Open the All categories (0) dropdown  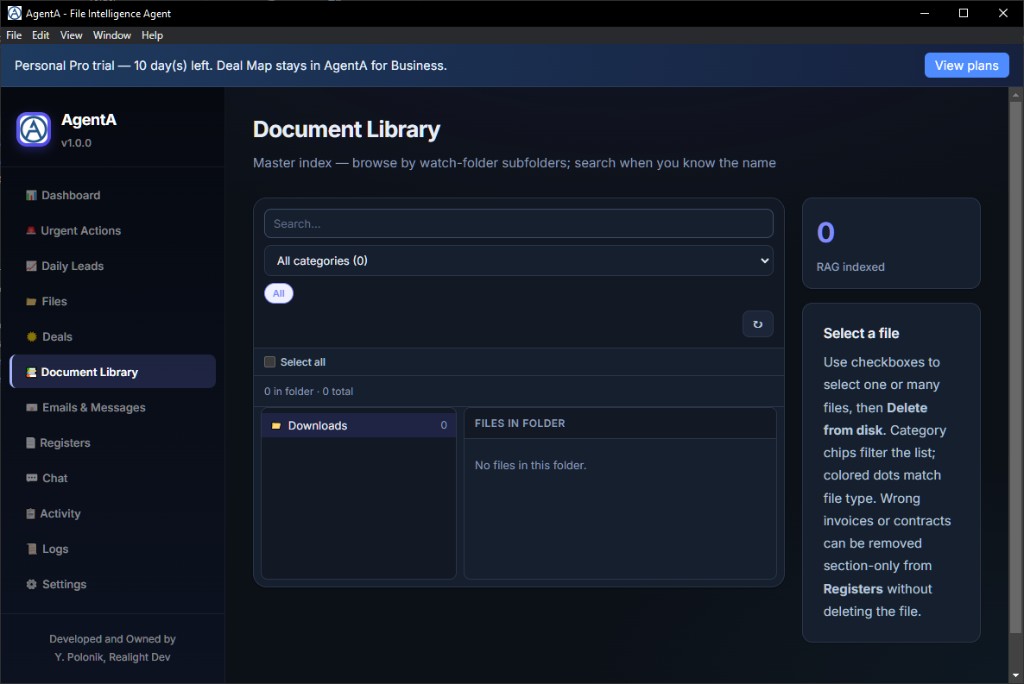click(519, 261)
